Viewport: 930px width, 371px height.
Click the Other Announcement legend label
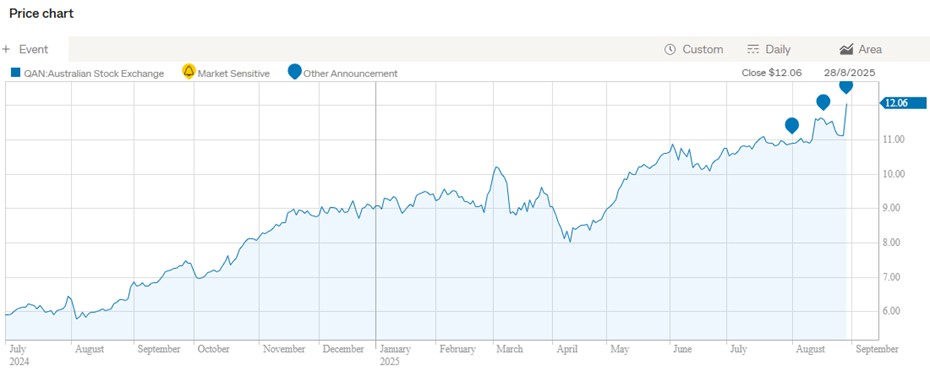351,73
